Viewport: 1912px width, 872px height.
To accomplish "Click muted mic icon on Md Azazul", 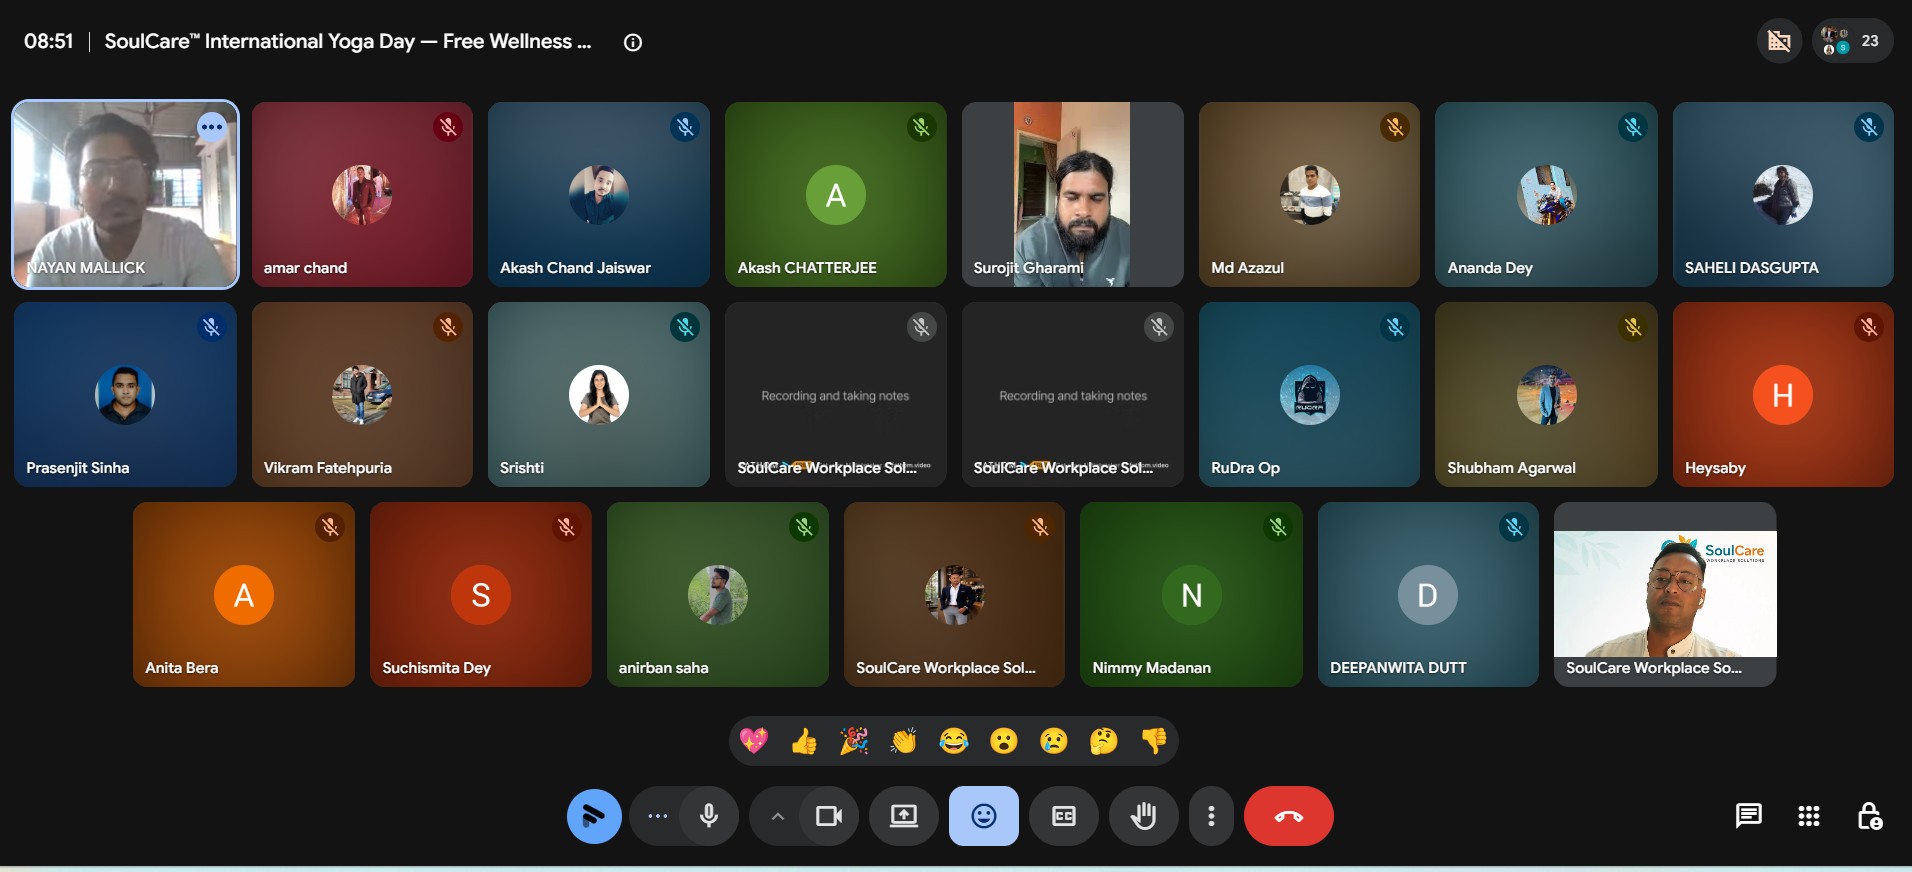I will click(1395, 127).
